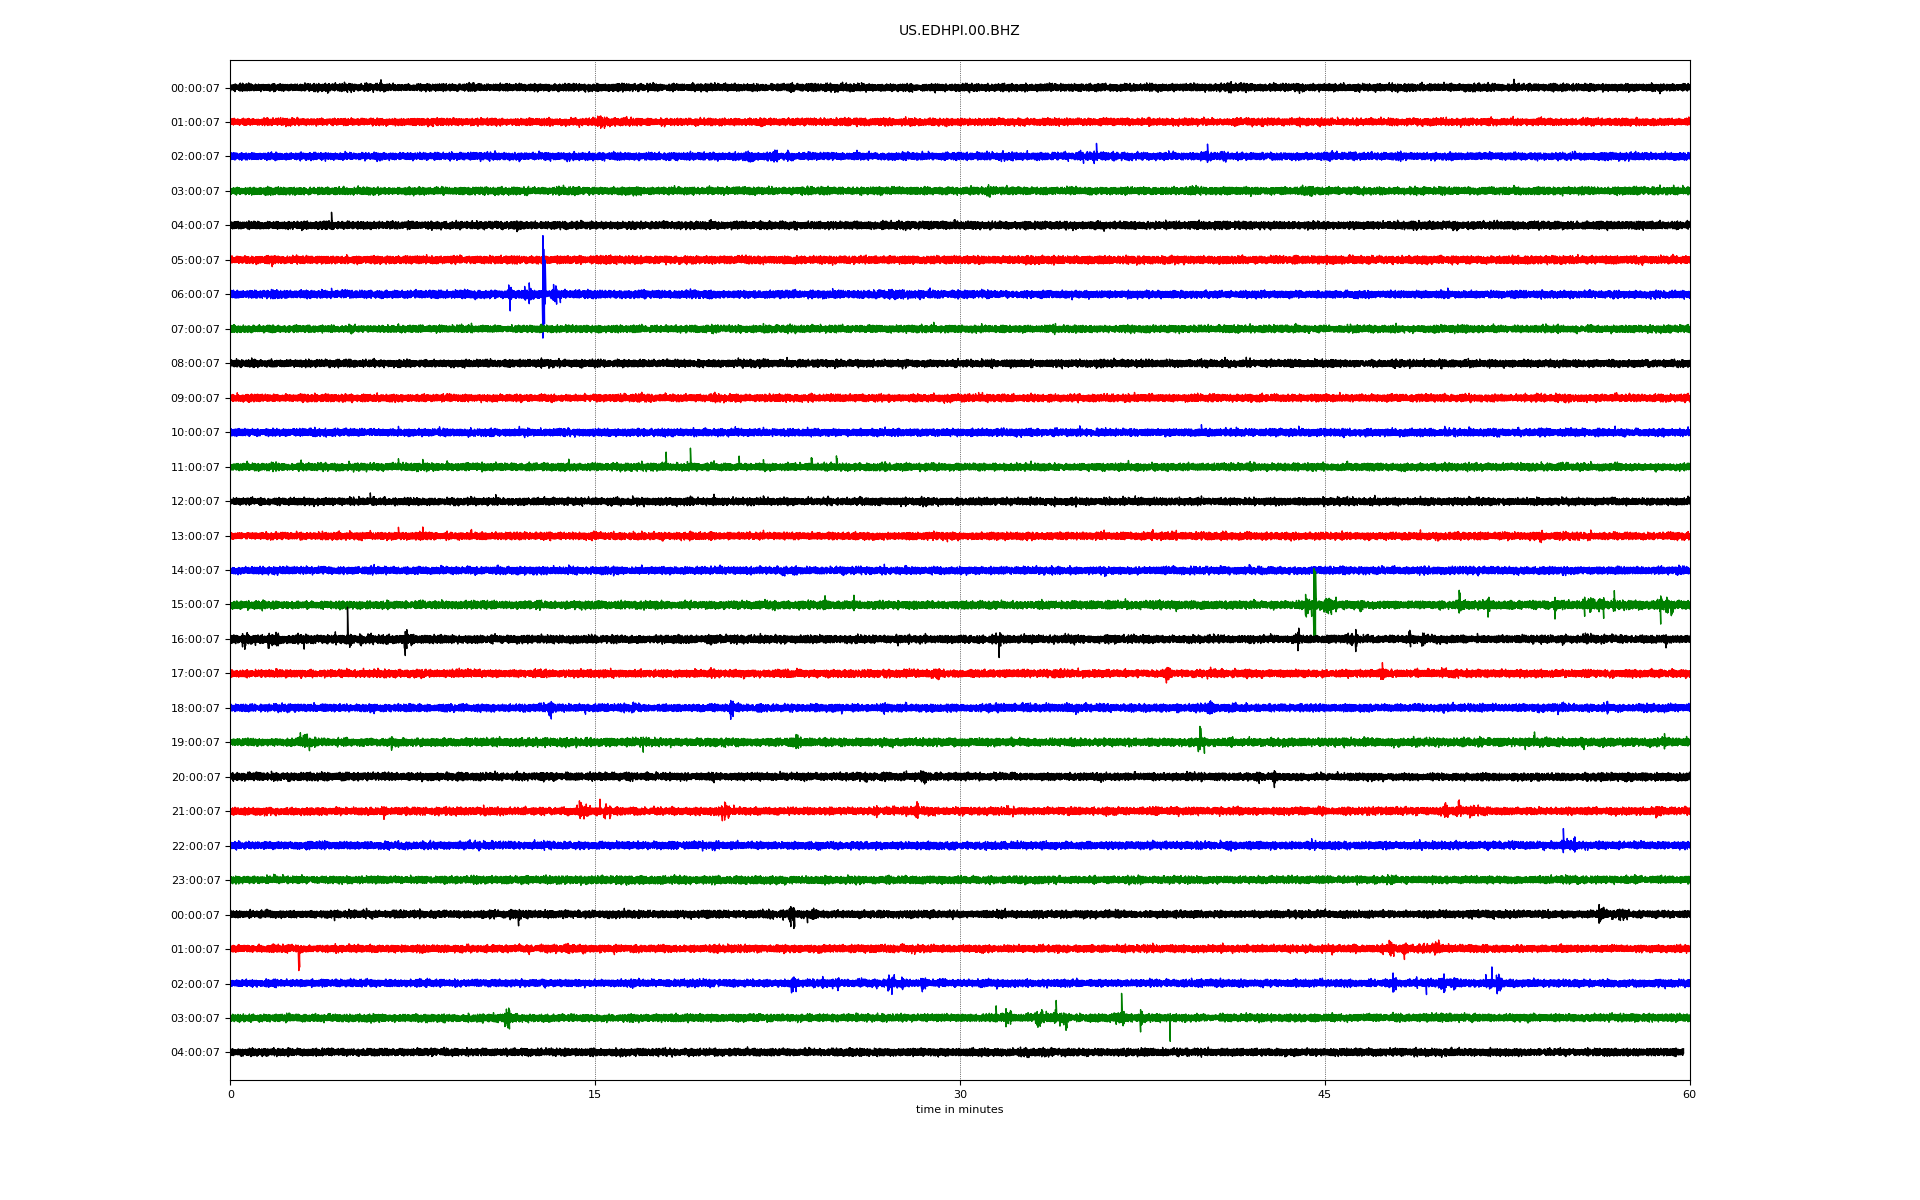Click the x-axis tick label 0
The height and width of the screenshot is (1200, 1920).
click(231, 1094)
